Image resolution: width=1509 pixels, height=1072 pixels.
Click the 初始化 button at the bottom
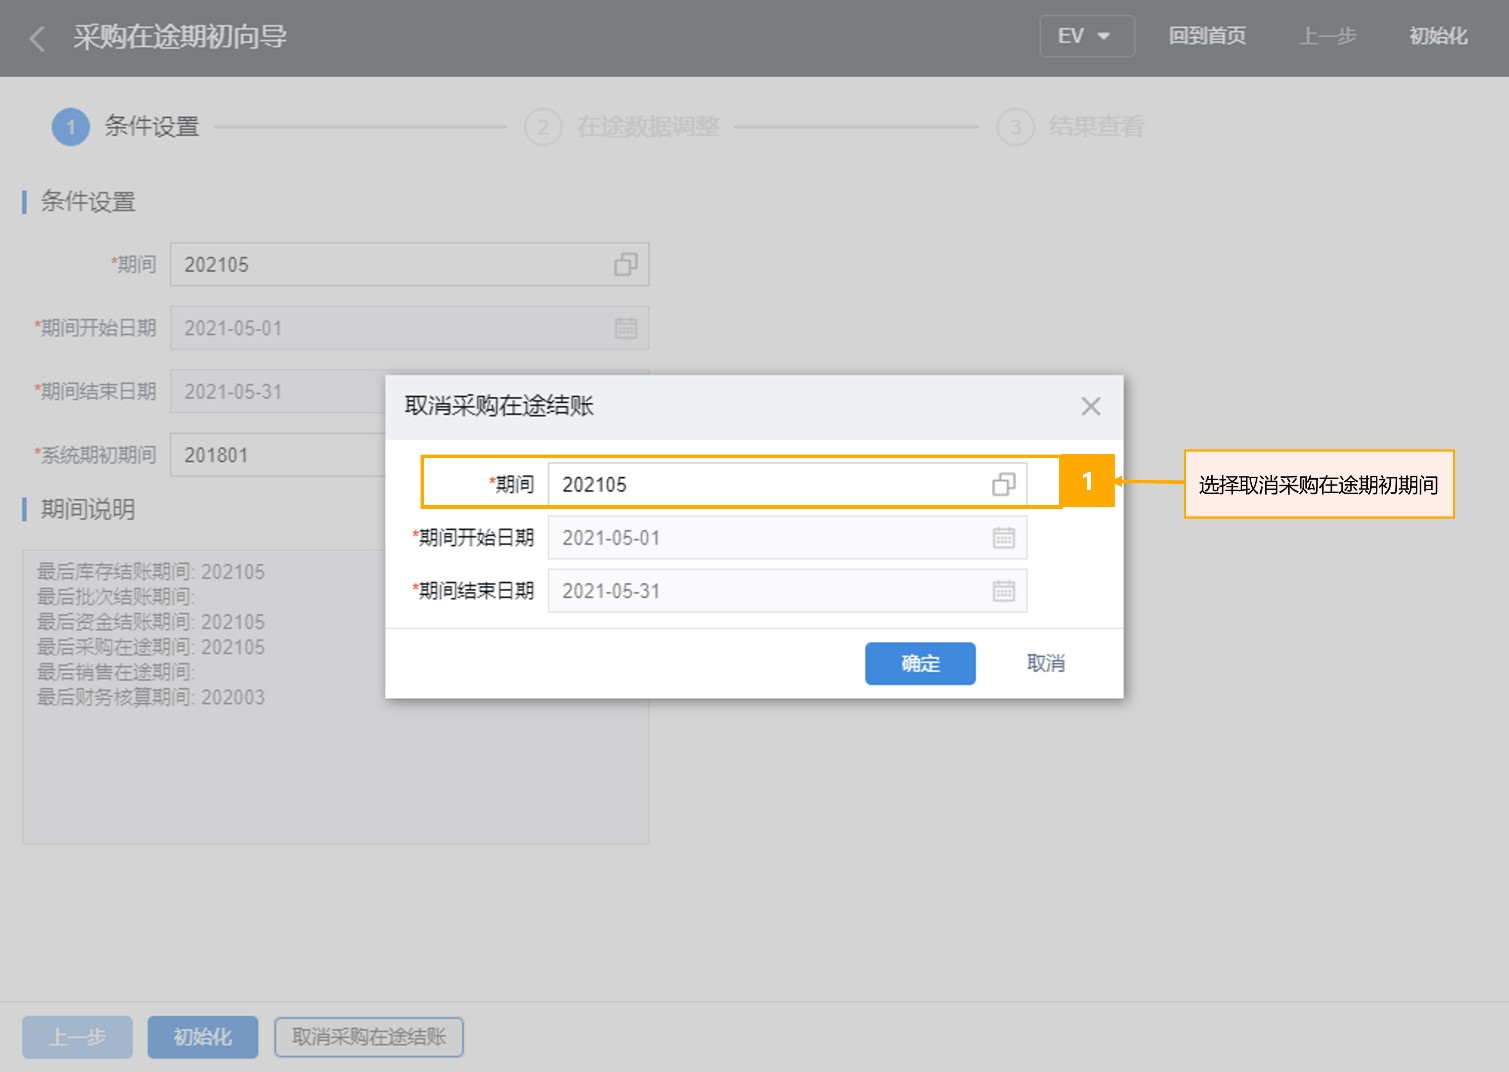click(203, 1037)
